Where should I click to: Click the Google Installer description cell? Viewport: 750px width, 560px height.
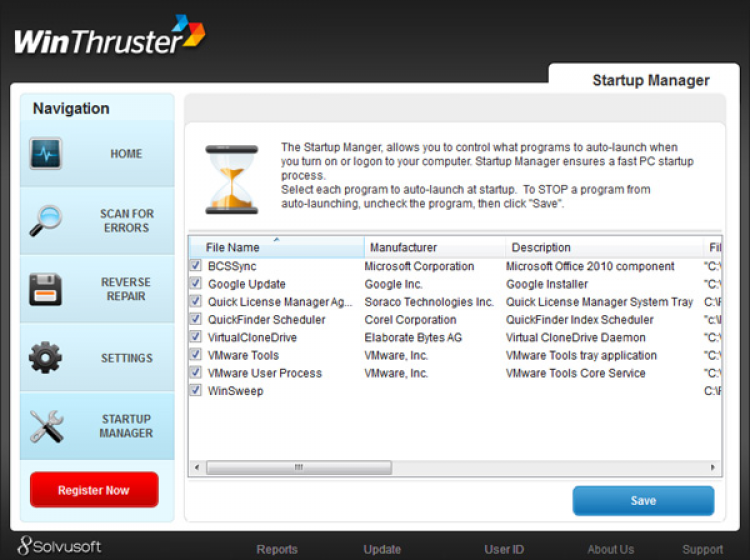click(547, 284)
